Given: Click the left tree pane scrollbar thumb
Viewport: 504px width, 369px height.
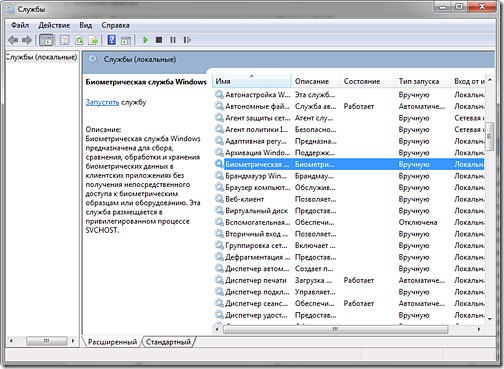Looking at the screenshot, I should pos(46,341).
